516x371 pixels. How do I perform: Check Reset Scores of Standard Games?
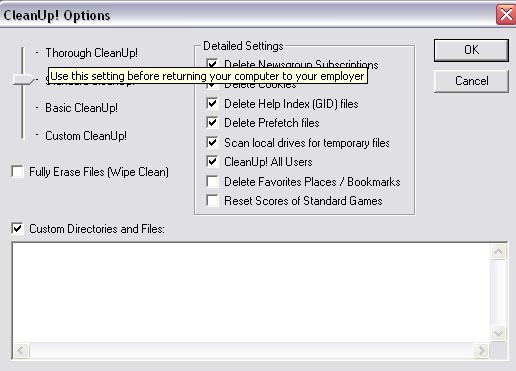pos(212,201)
